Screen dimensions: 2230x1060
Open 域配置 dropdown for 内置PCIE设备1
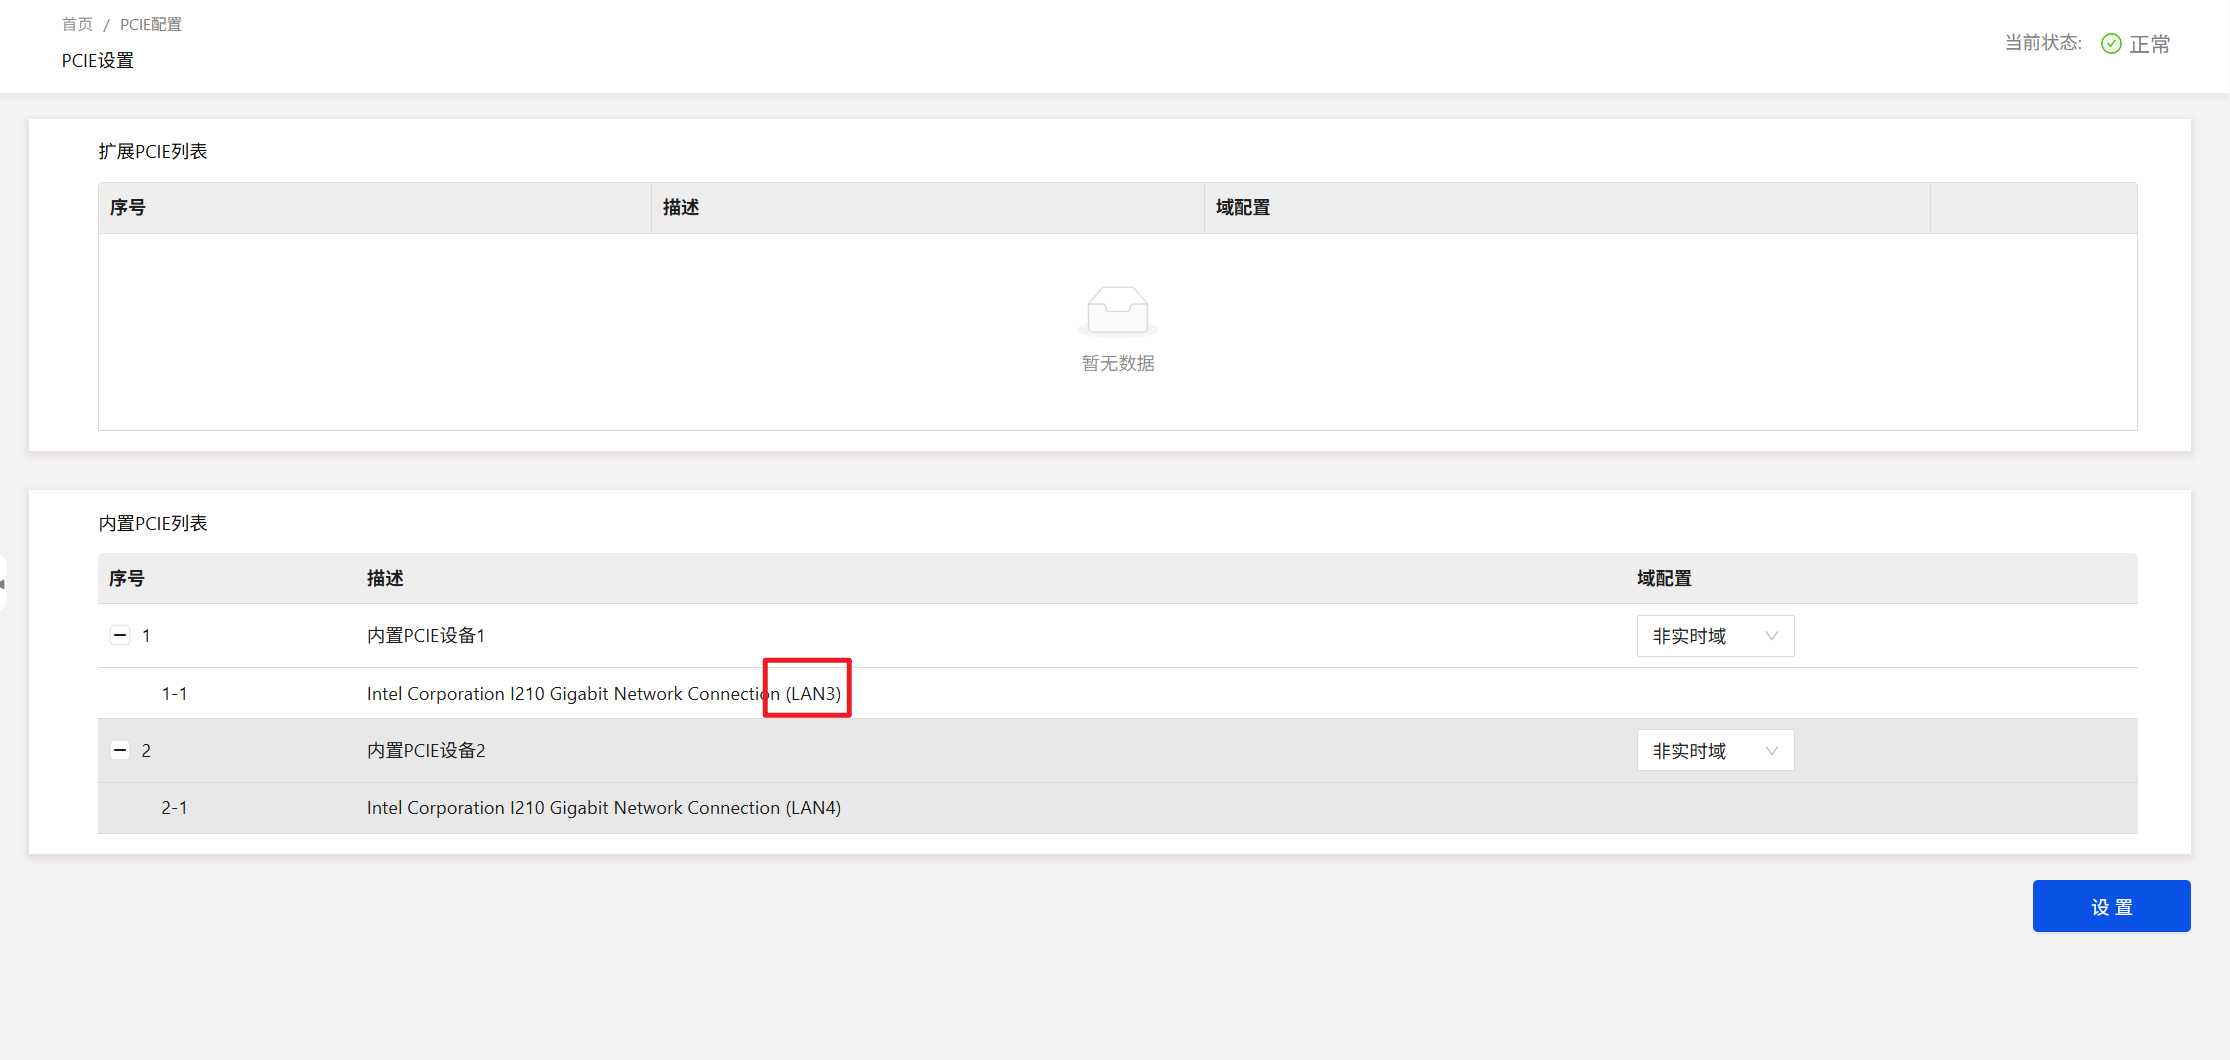tap(1715, 636)
